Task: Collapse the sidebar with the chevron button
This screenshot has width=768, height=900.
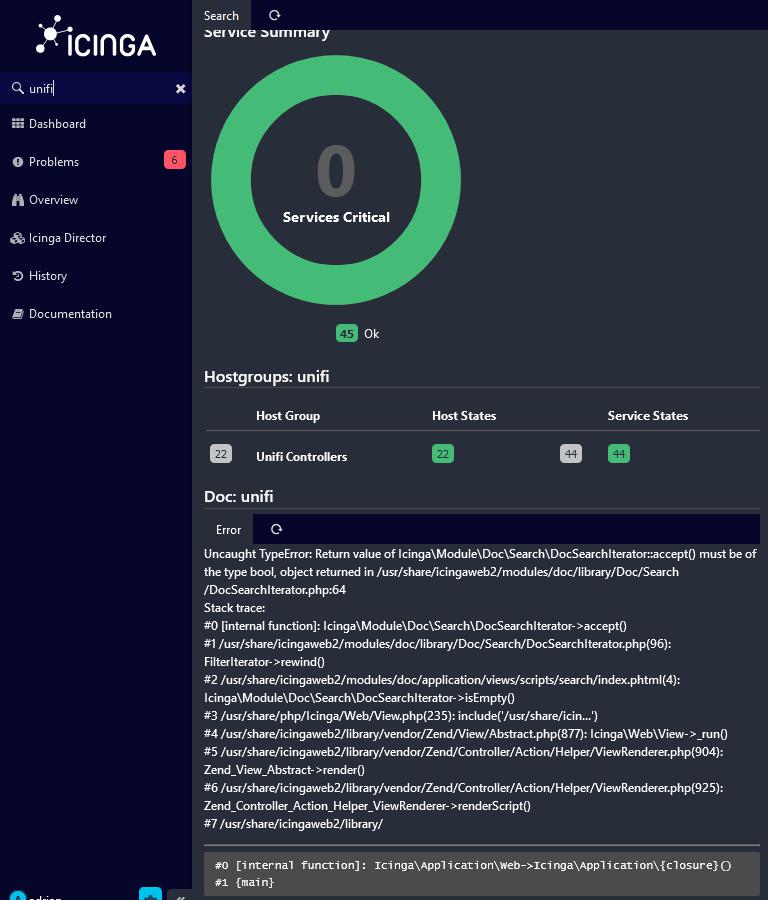Action: [x=181, y=897]
